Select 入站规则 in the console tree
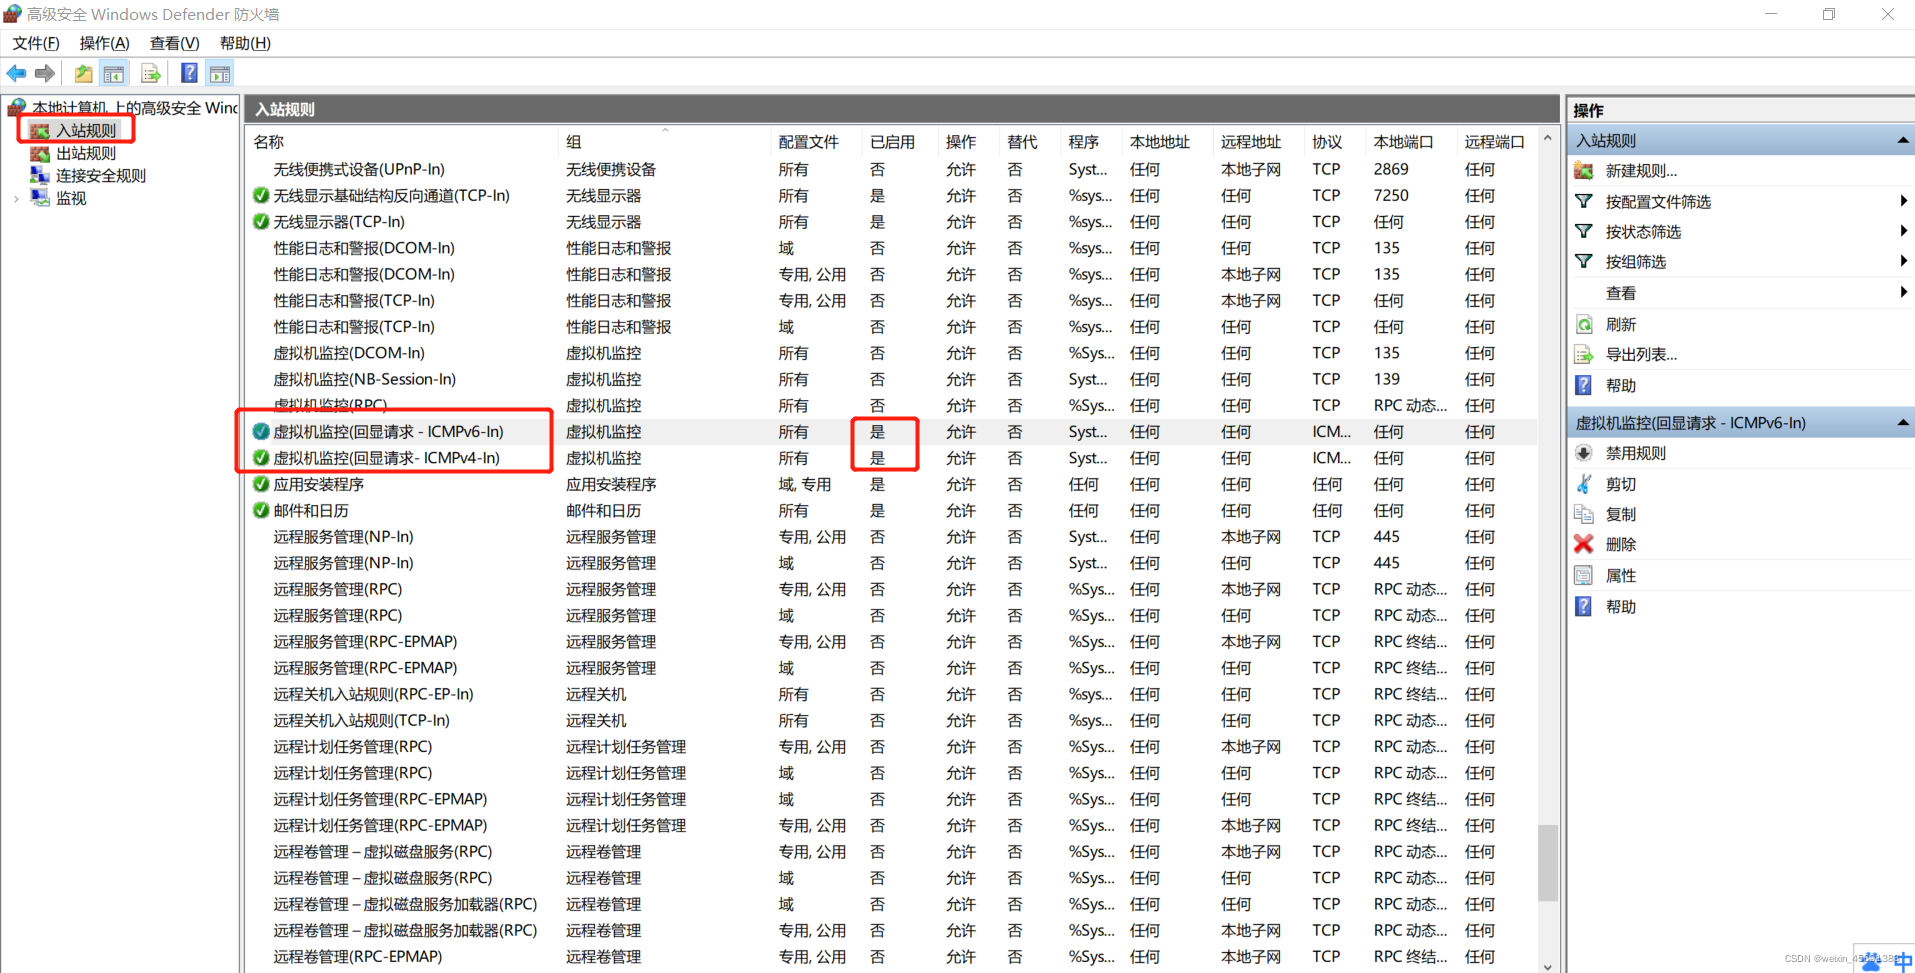 86,130
